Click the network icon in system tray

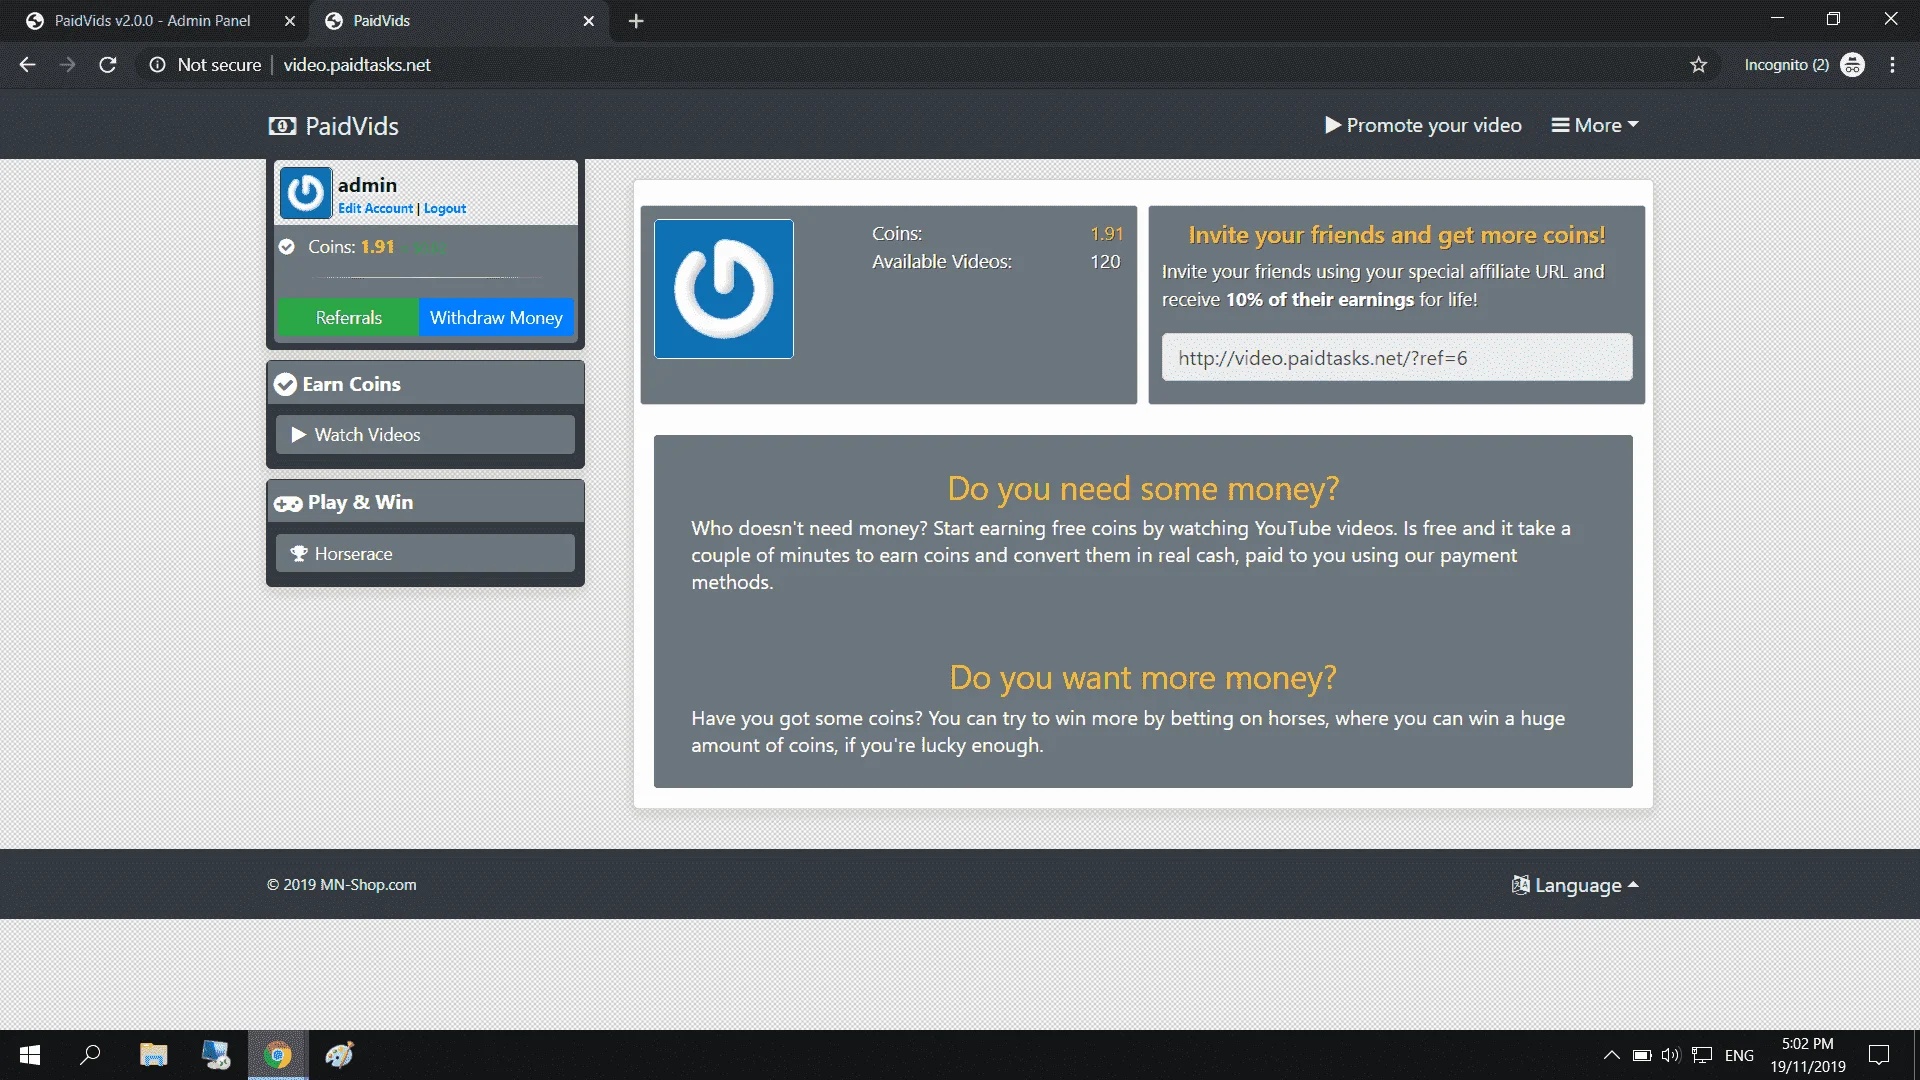click(x=1702, y=1055)
